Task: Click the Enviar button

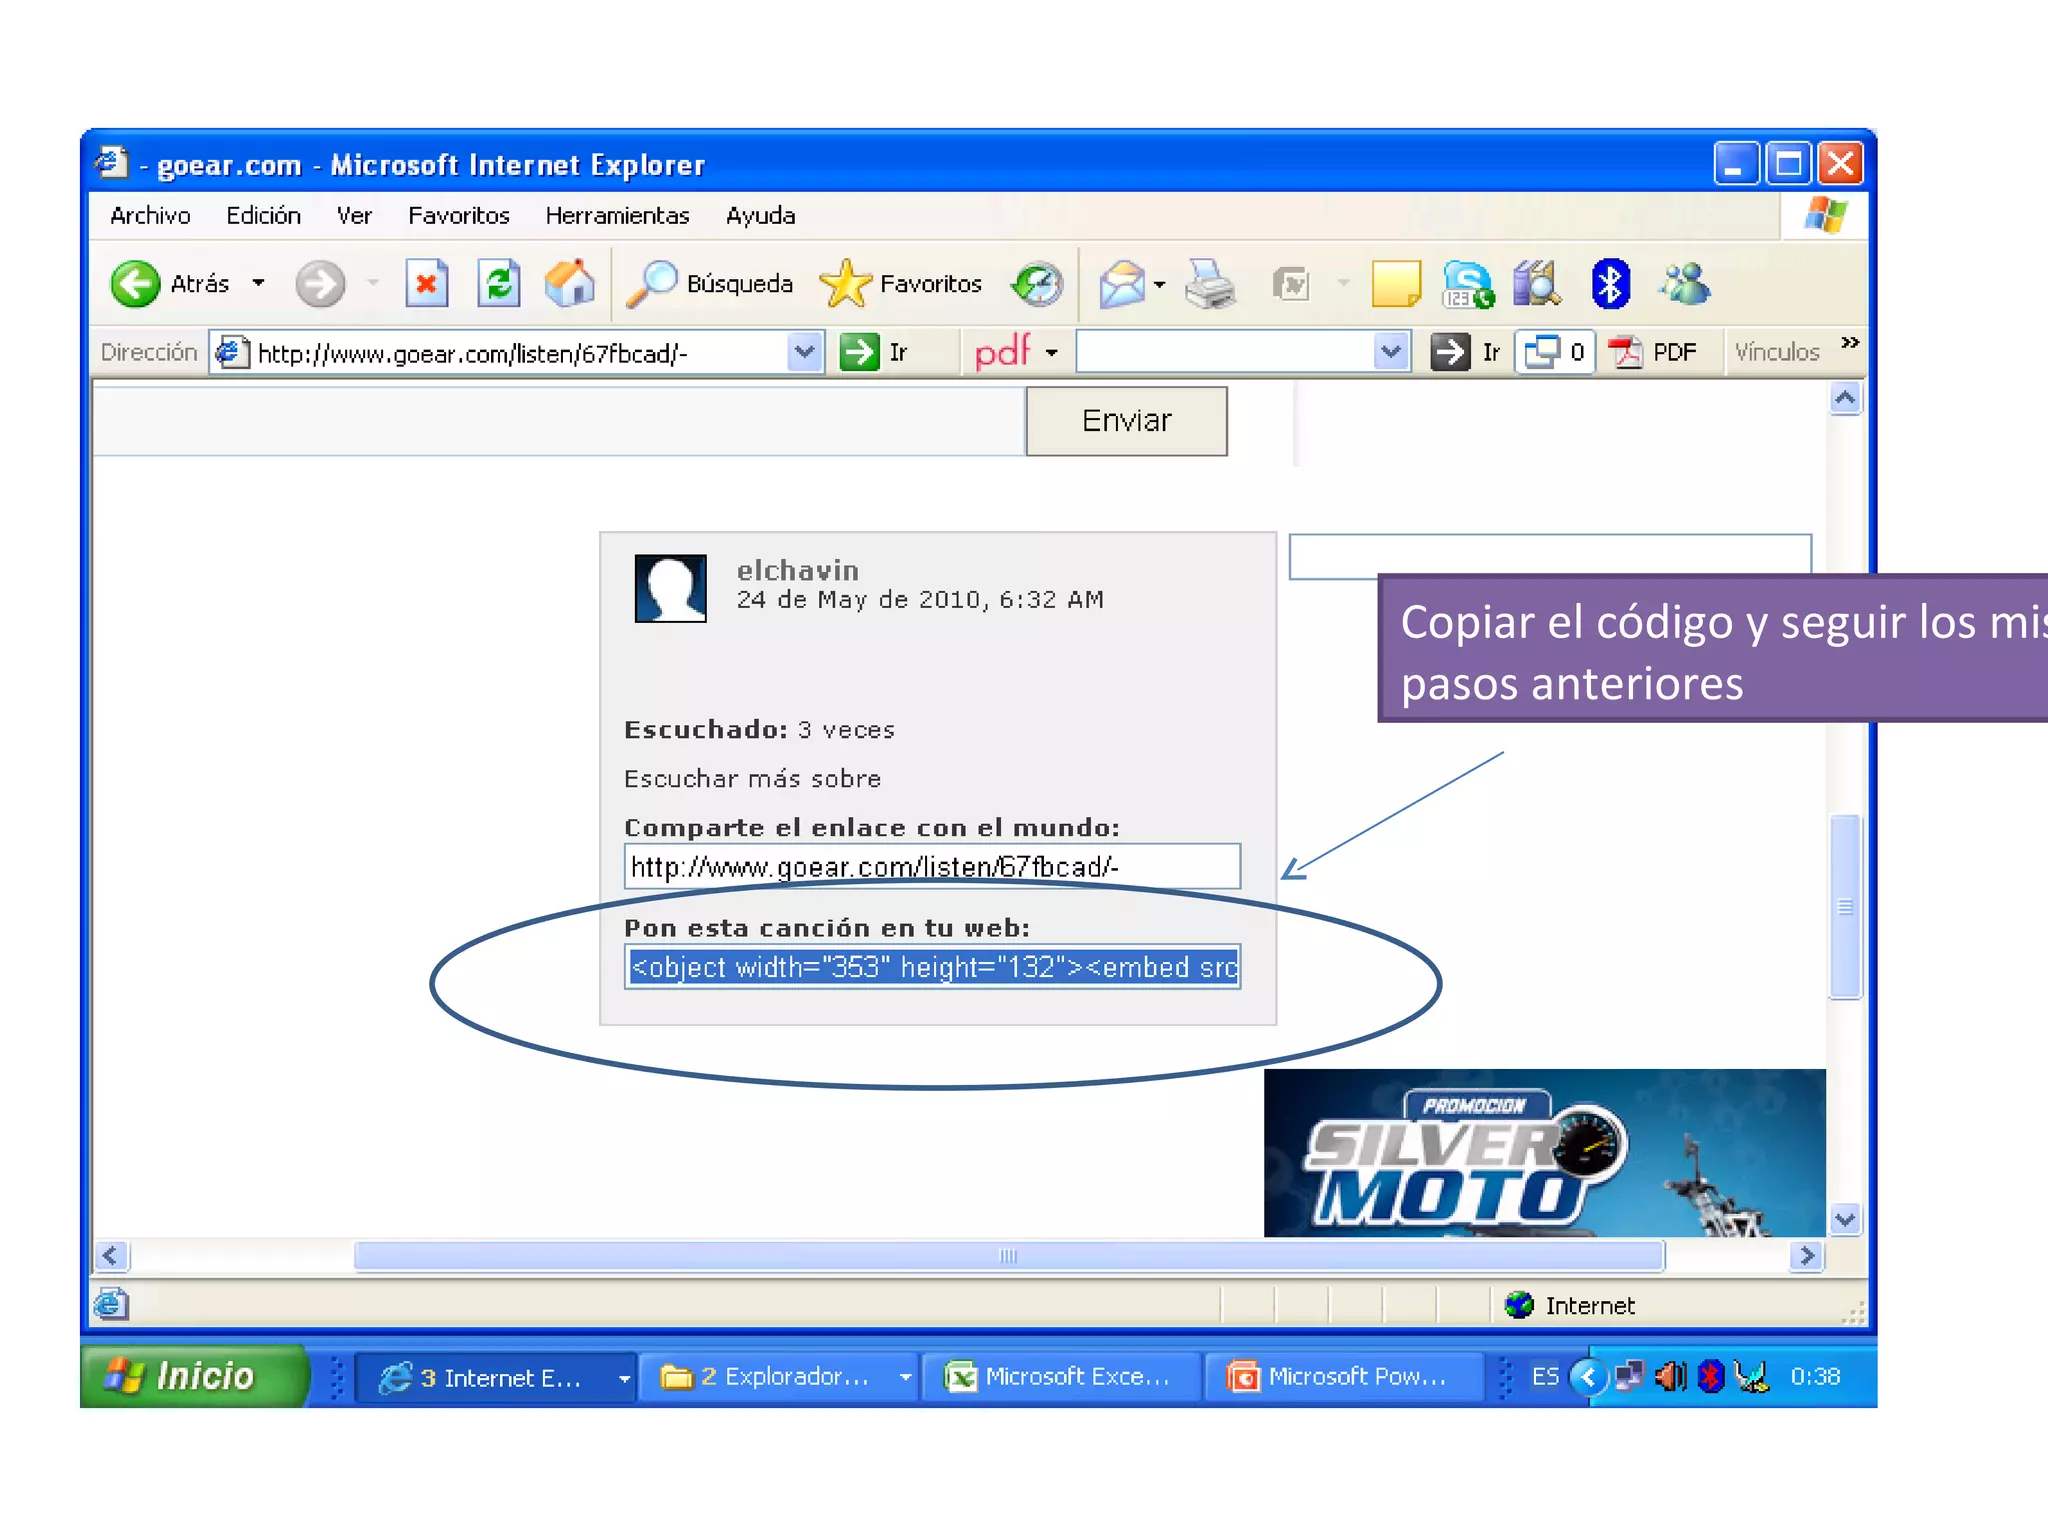Action: point(1127,421)
